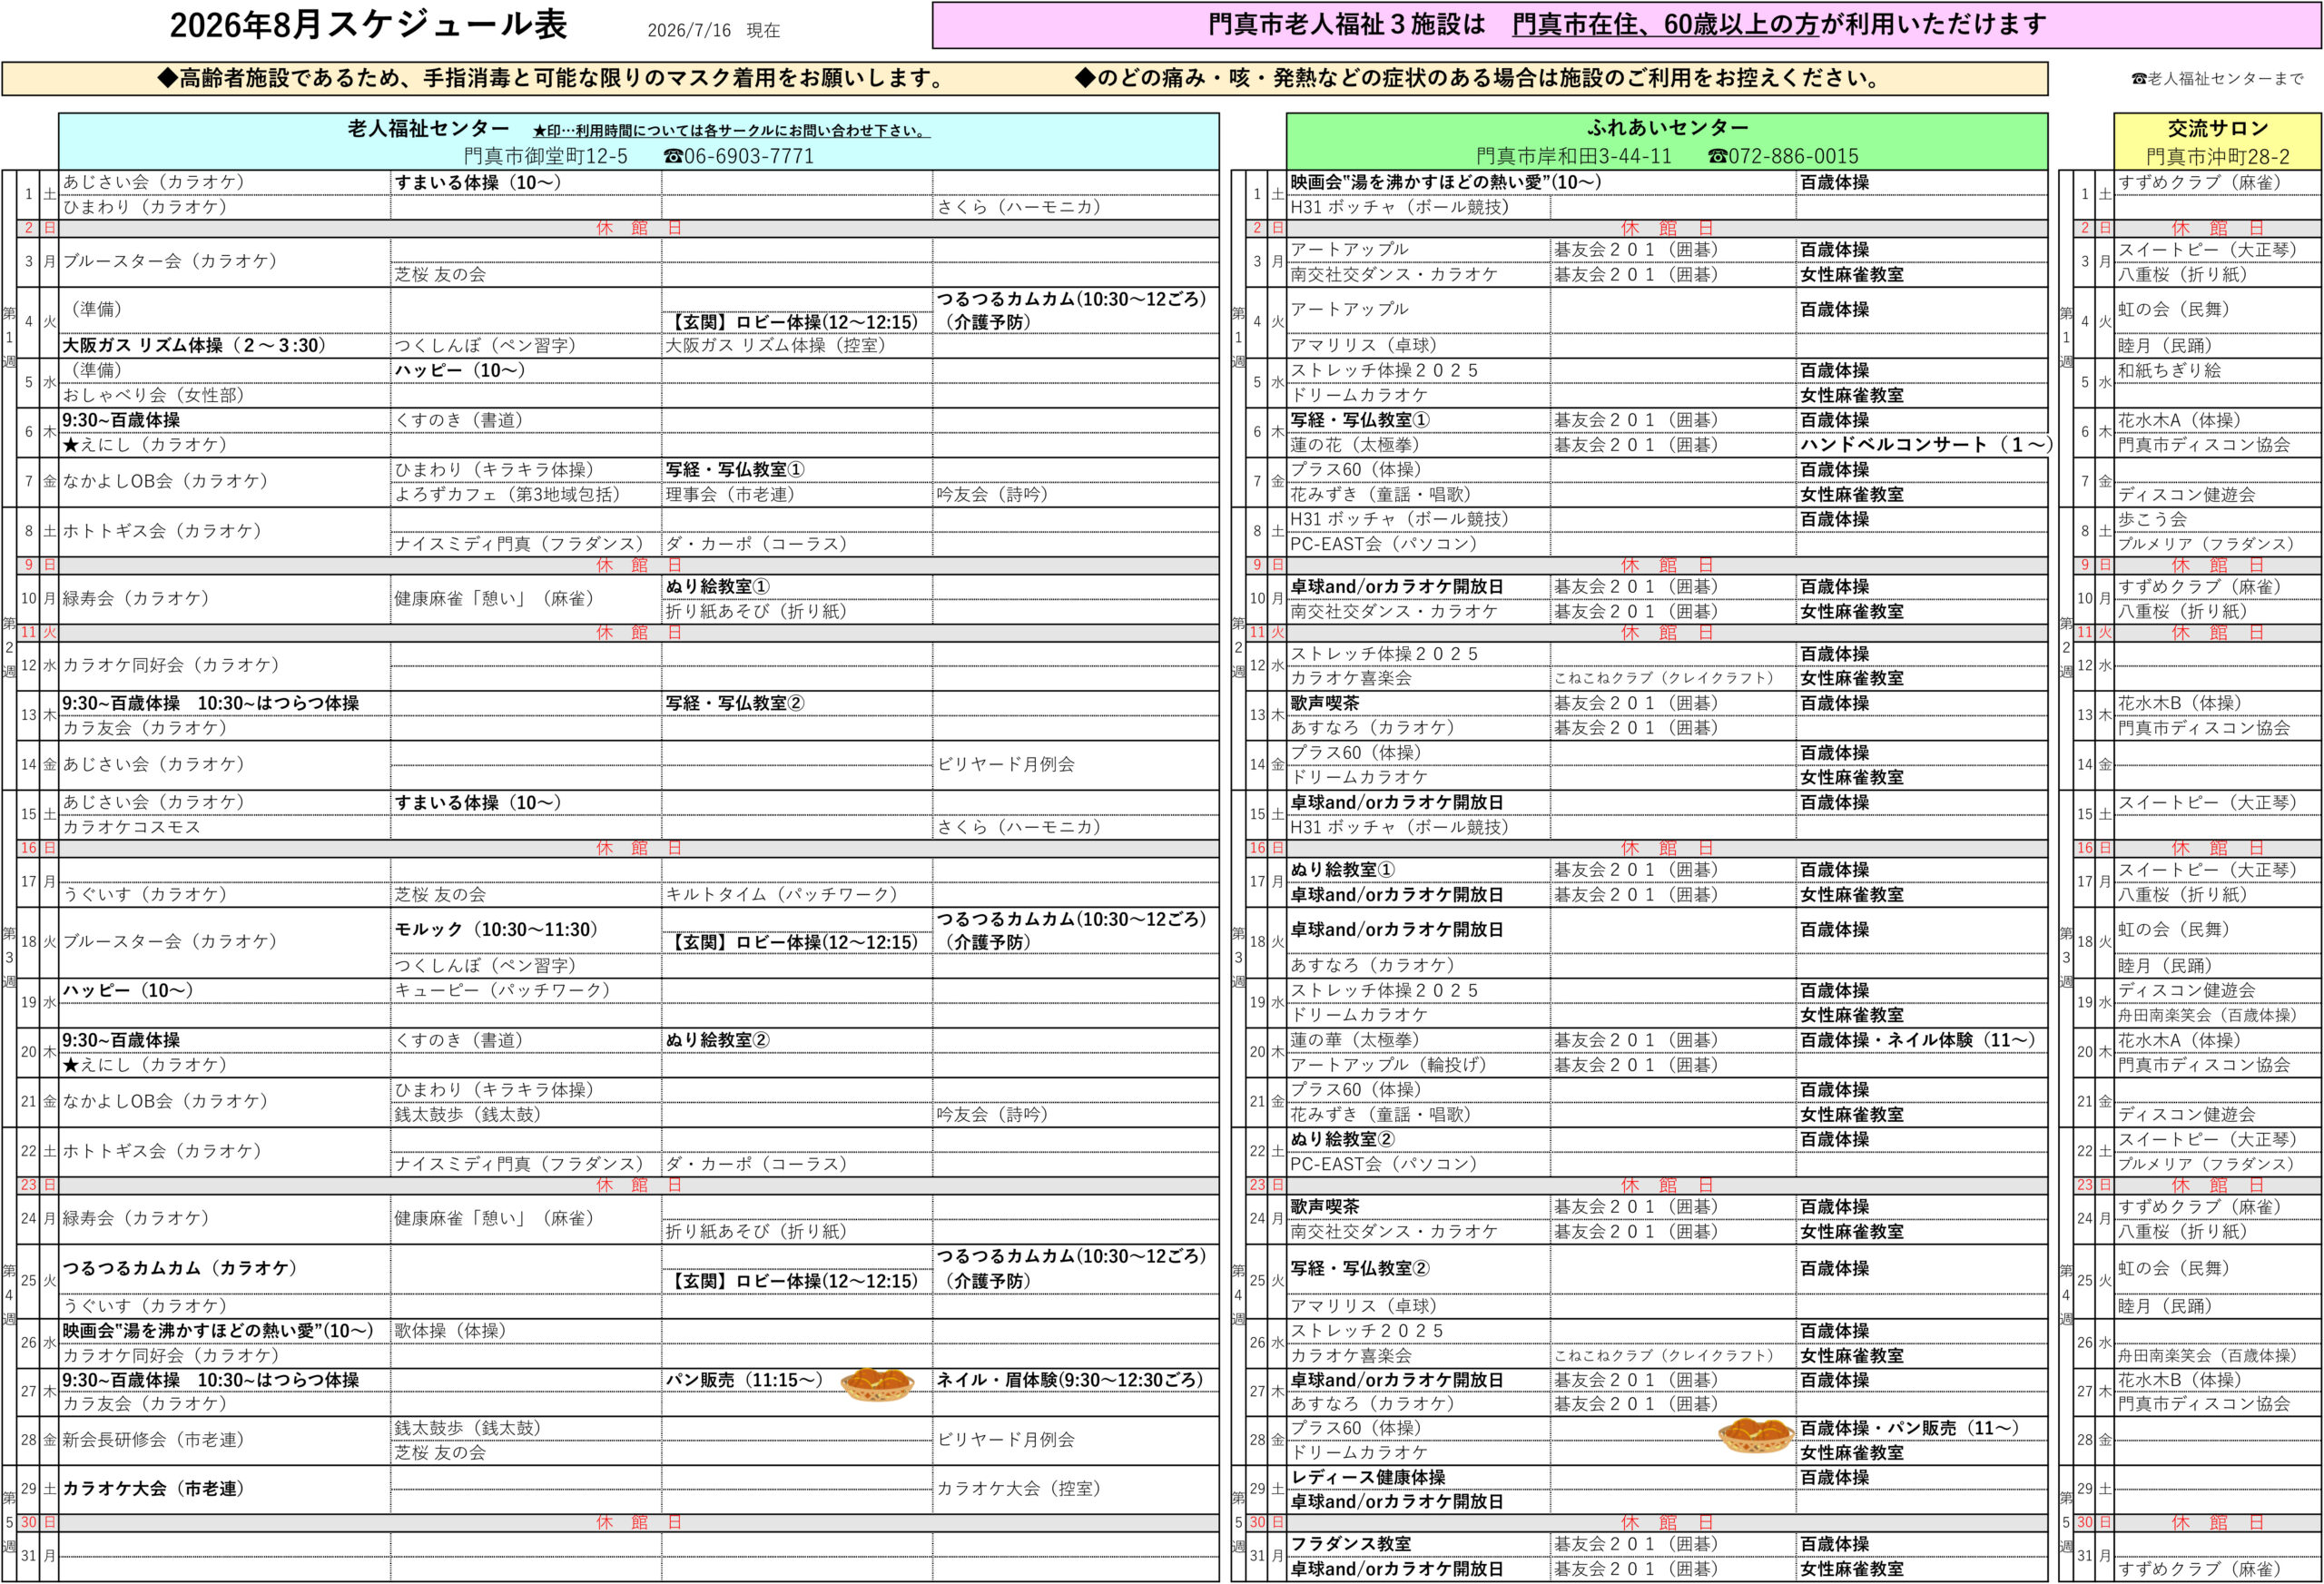Click phone number ☎06-6903-7771
The image size is (2324, 1584).
739,156
